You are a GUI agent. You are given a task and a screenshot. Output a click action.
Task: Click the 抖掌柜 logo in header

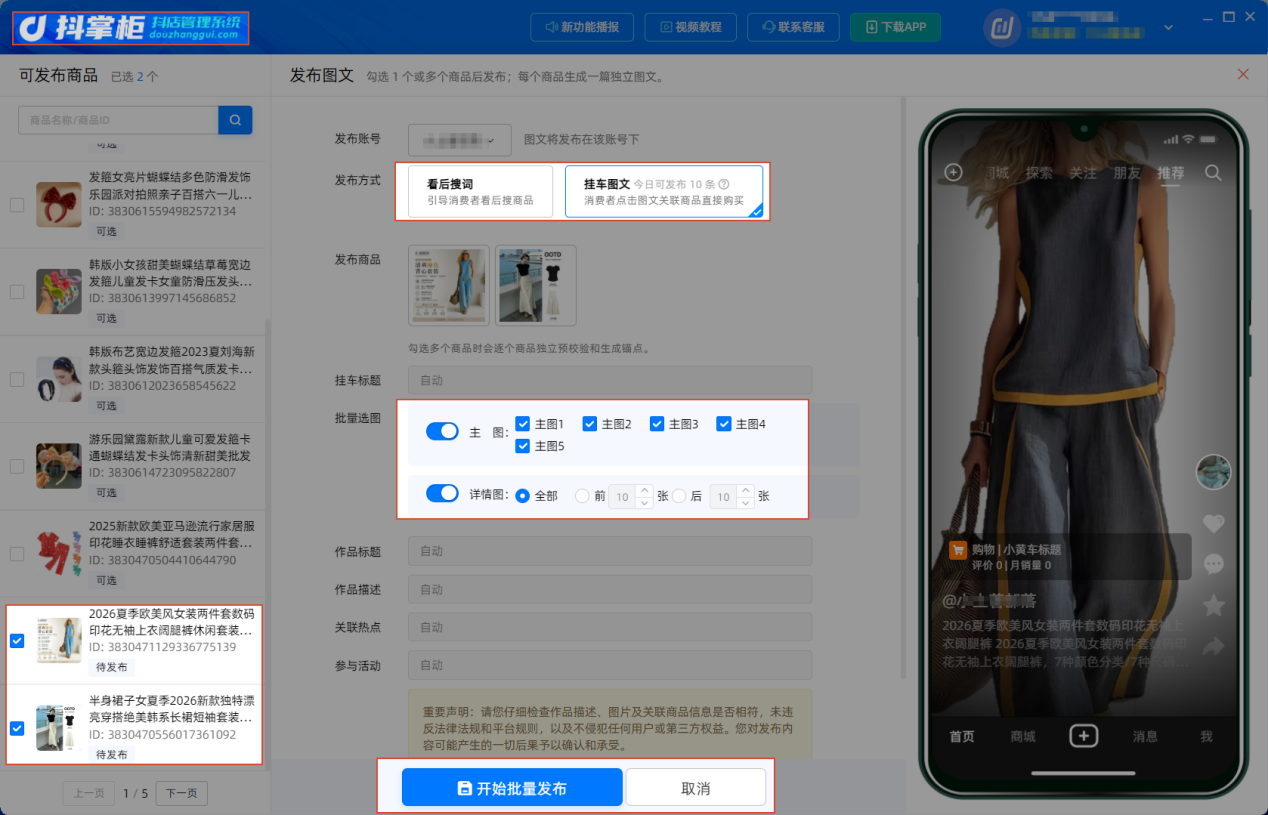coord(130,27)
